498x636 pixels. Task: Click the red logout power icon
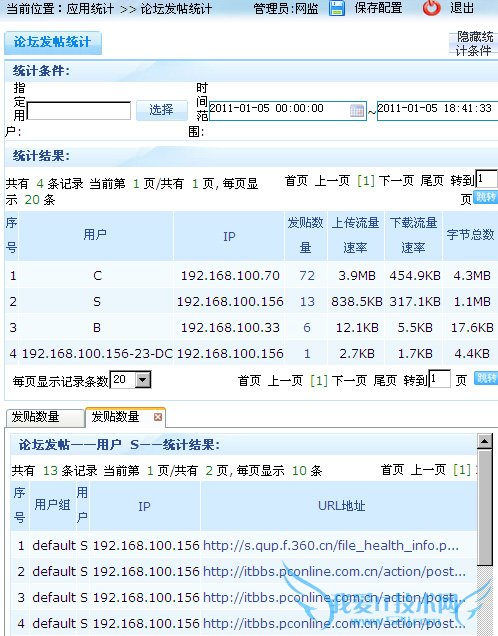point(431,8)
